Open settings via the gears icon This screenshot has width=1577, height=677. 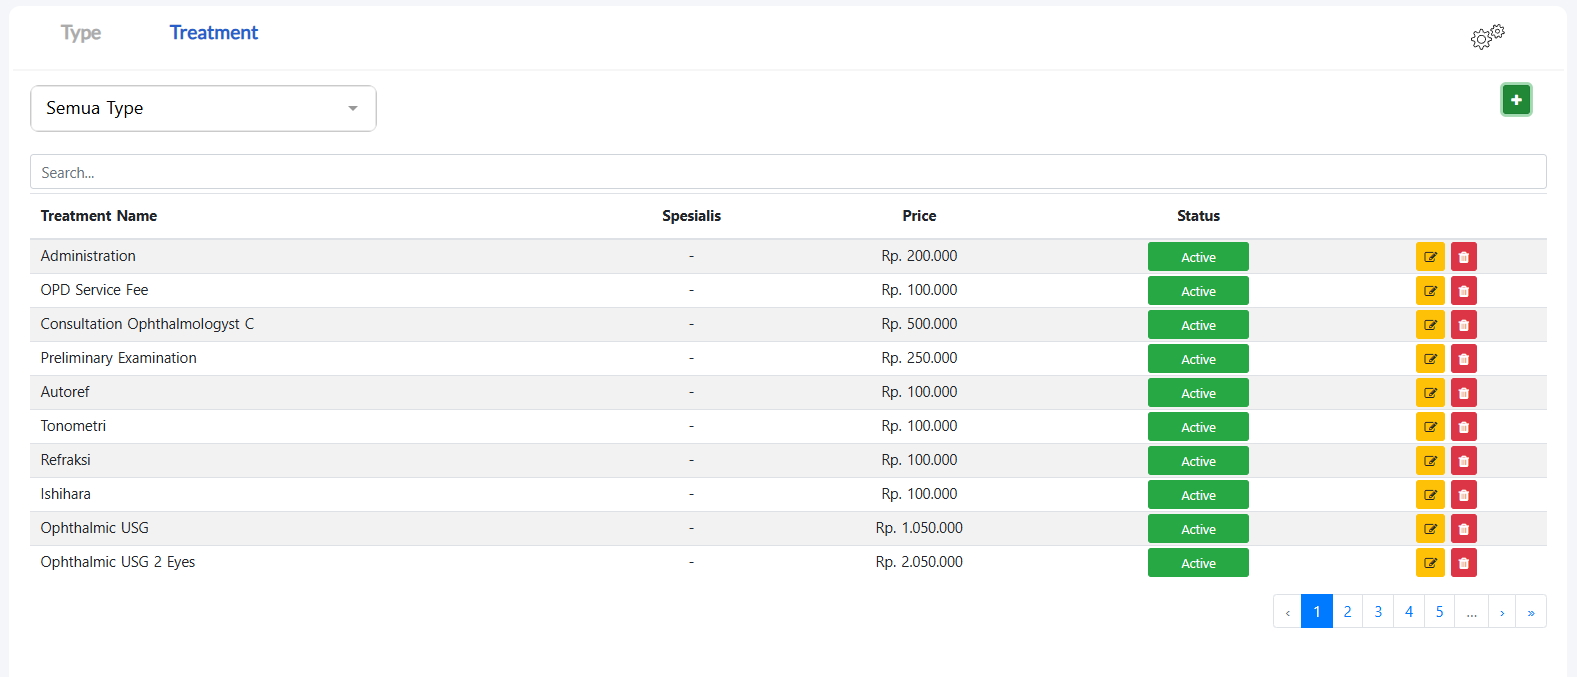coord(1487,37)
